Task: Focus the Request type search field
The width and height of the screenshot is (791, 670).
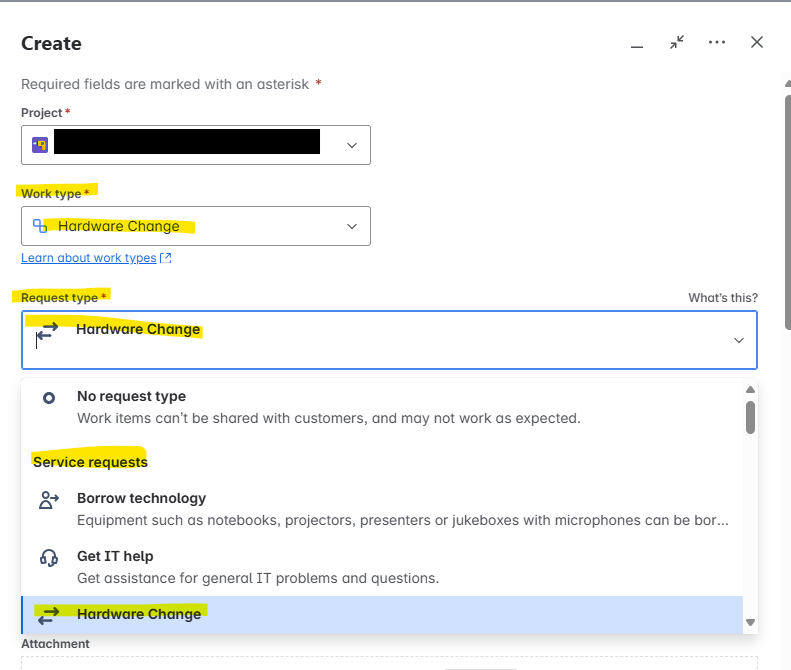Action: click(x=389, y=340)
